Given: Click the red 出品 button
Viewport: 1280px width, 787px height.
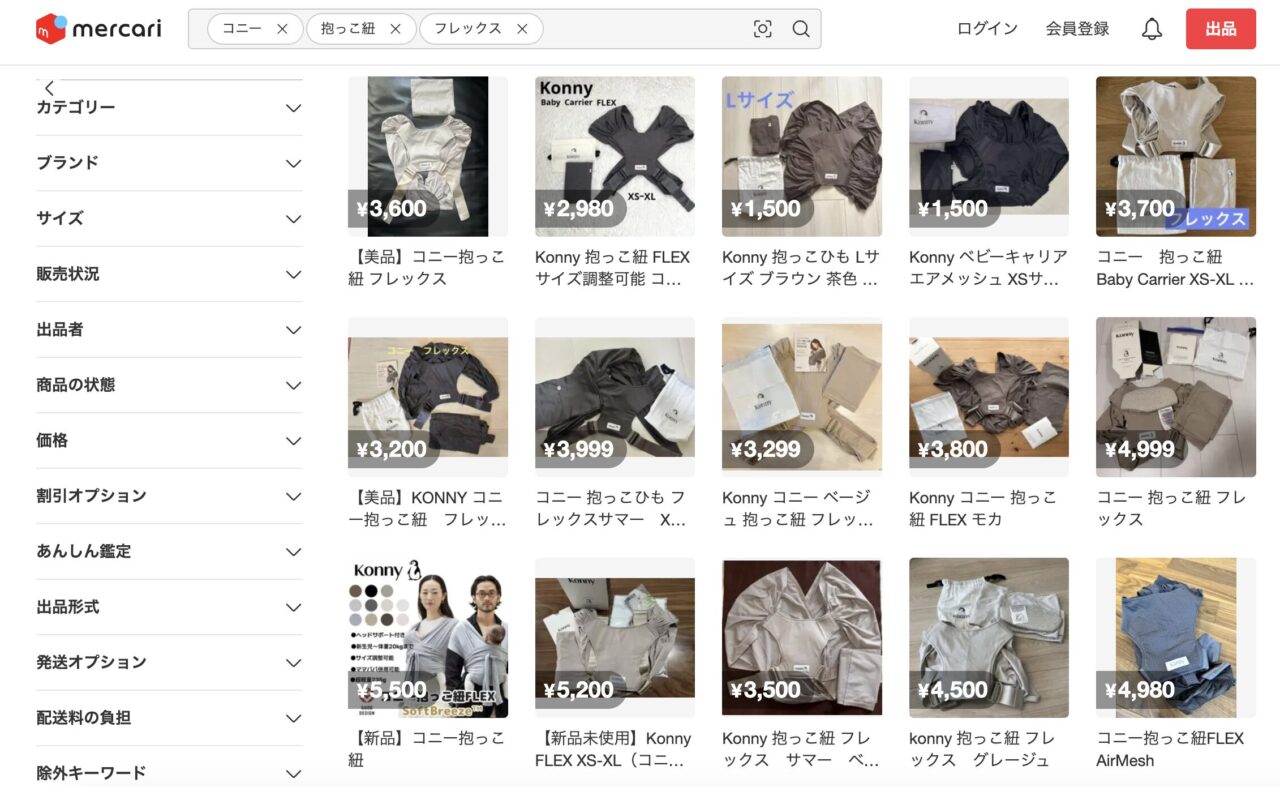Looking at the screenshot, I should (1220, 29).
